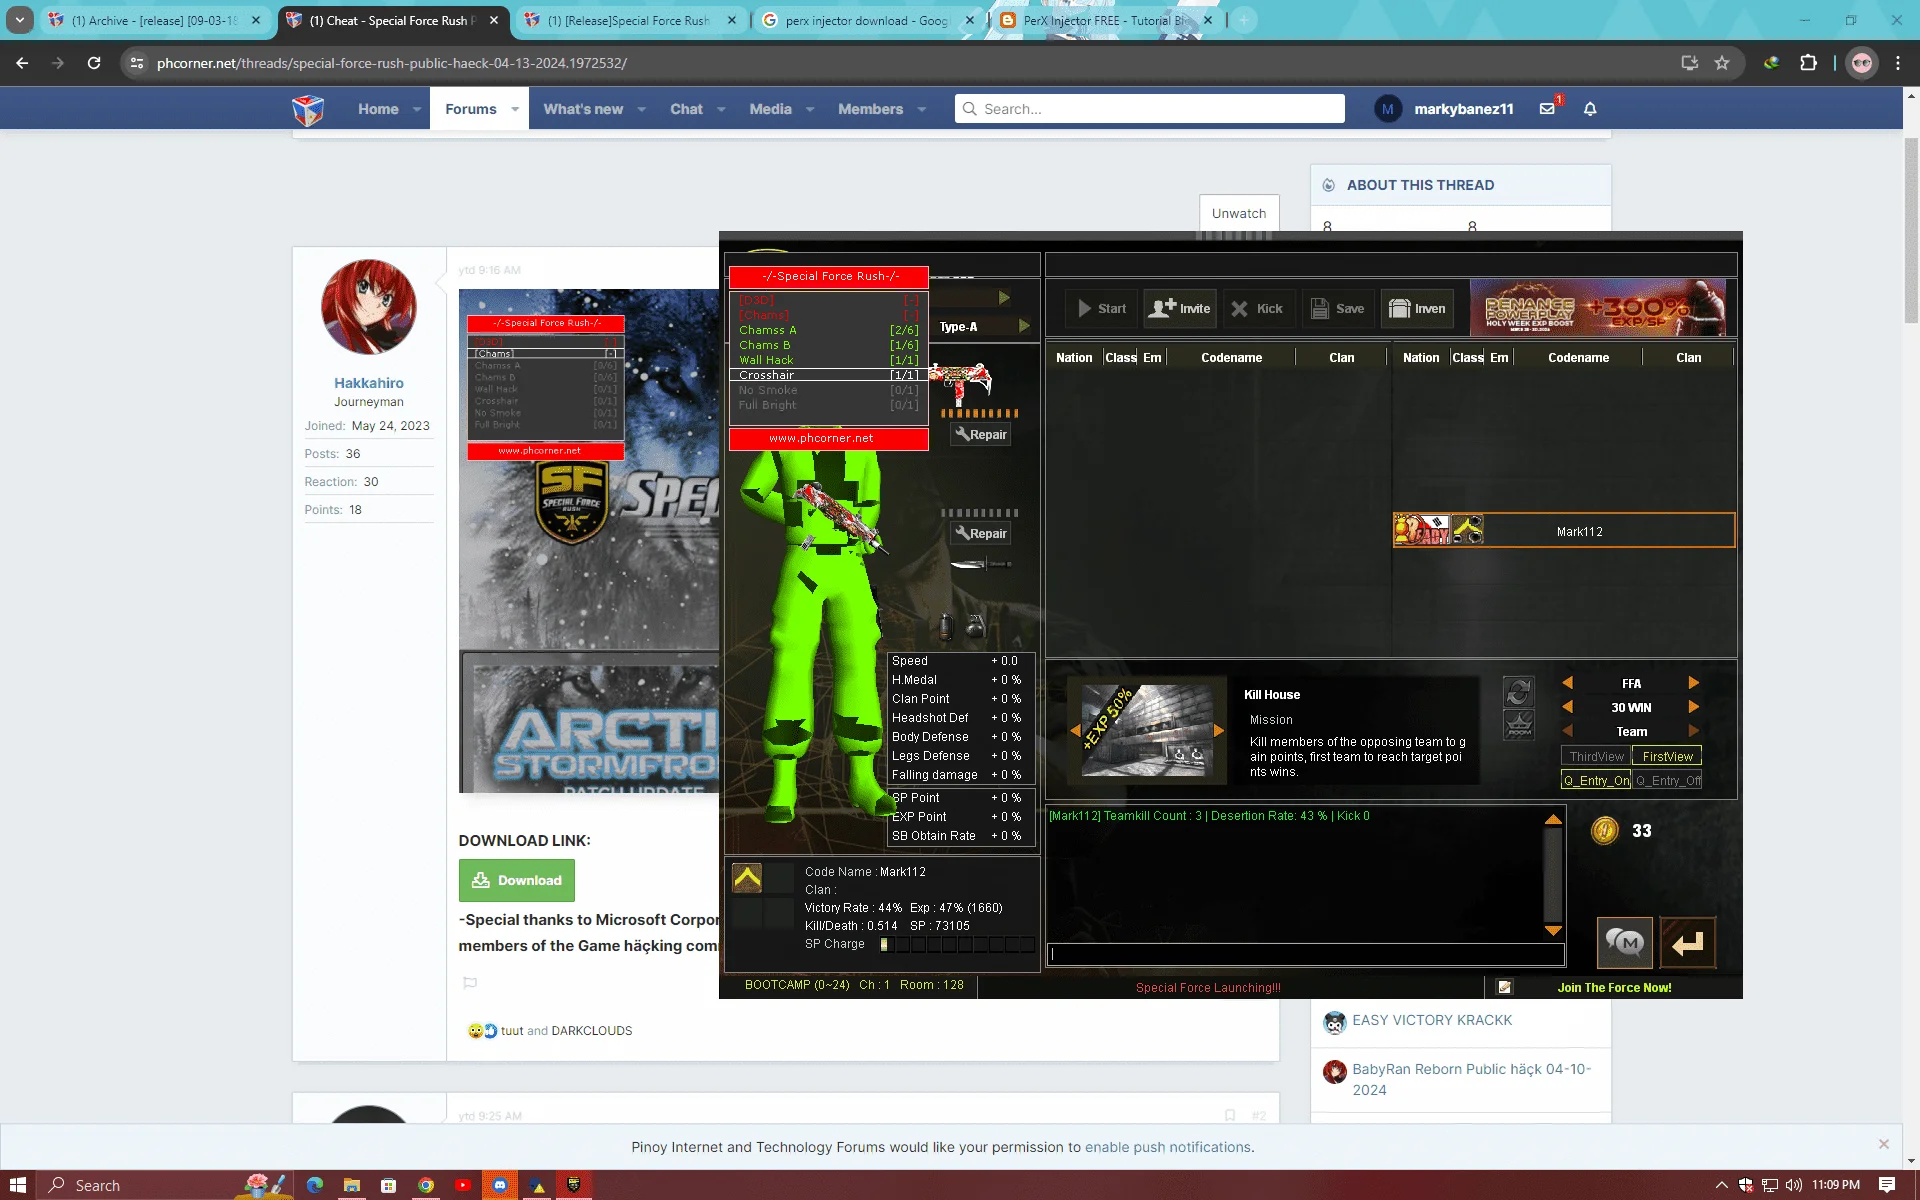Switch to the PerX Injector FREE tab
Image resolution: width=1920 pixels, height=1200 pixels.
point(1106,20)
